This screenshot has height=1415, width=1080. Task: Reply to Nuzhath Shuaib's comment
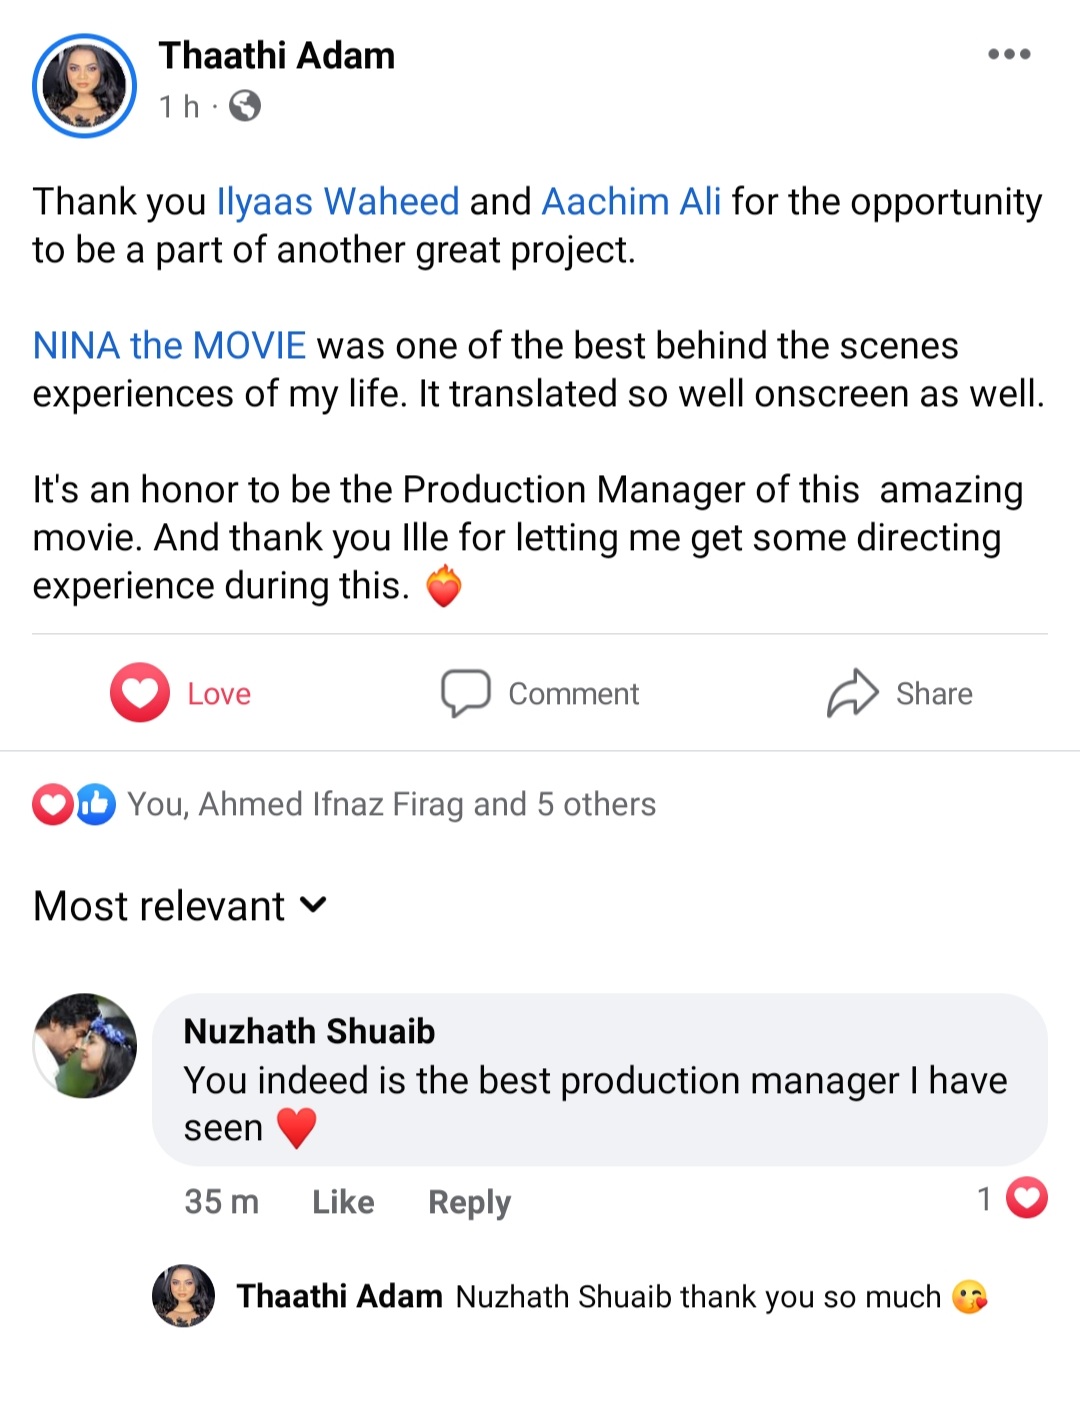tap(469, 1202)
